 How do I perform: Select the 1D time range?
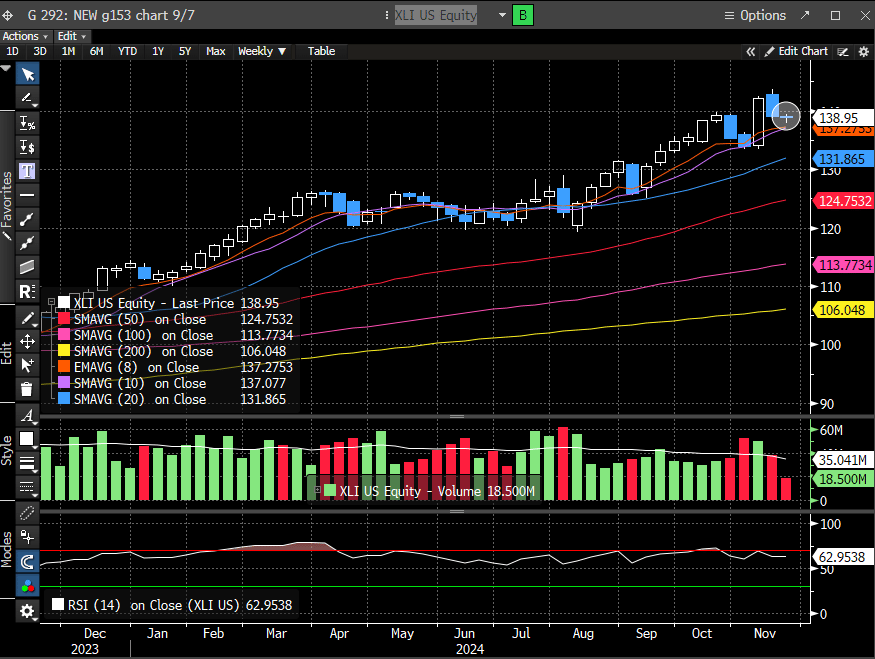12,51
